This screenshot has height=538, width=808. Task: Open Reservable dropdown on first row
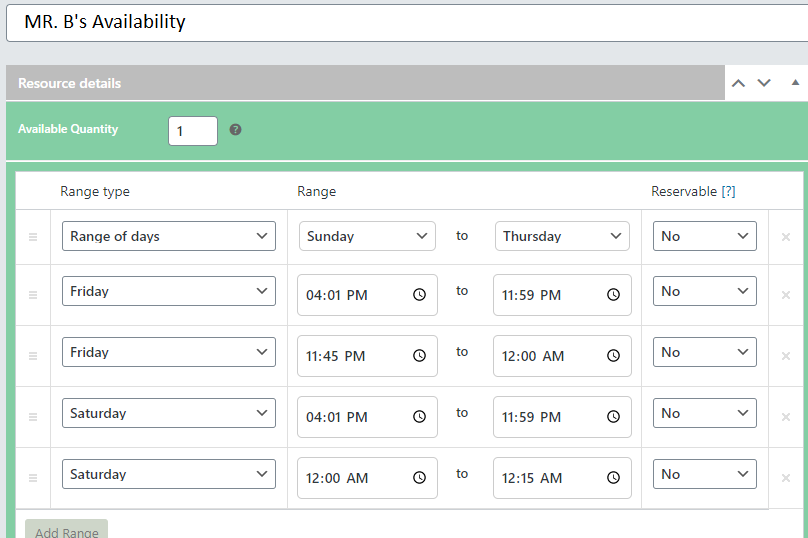[704, 236]
